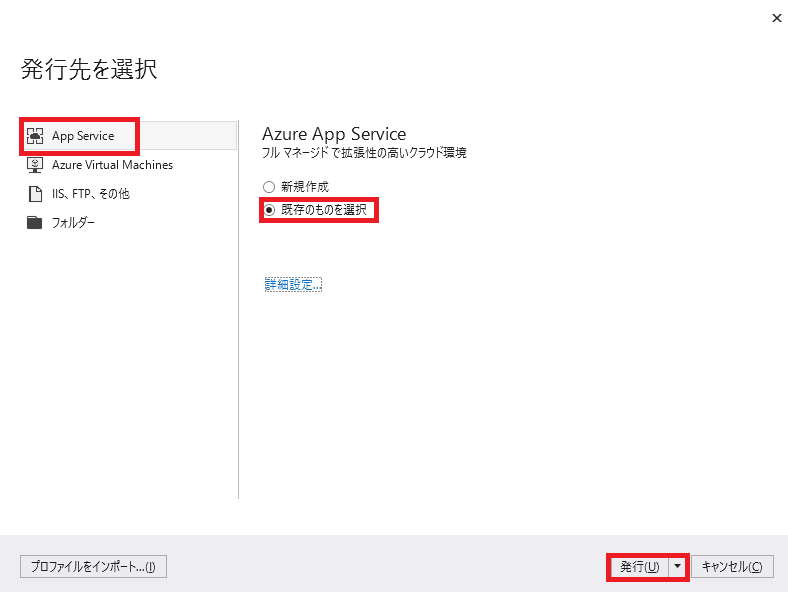Open the dropdown arrow beside 発行
Viewport: 788px width, 592px height.
pyautogui.click(x=677, y=567)
